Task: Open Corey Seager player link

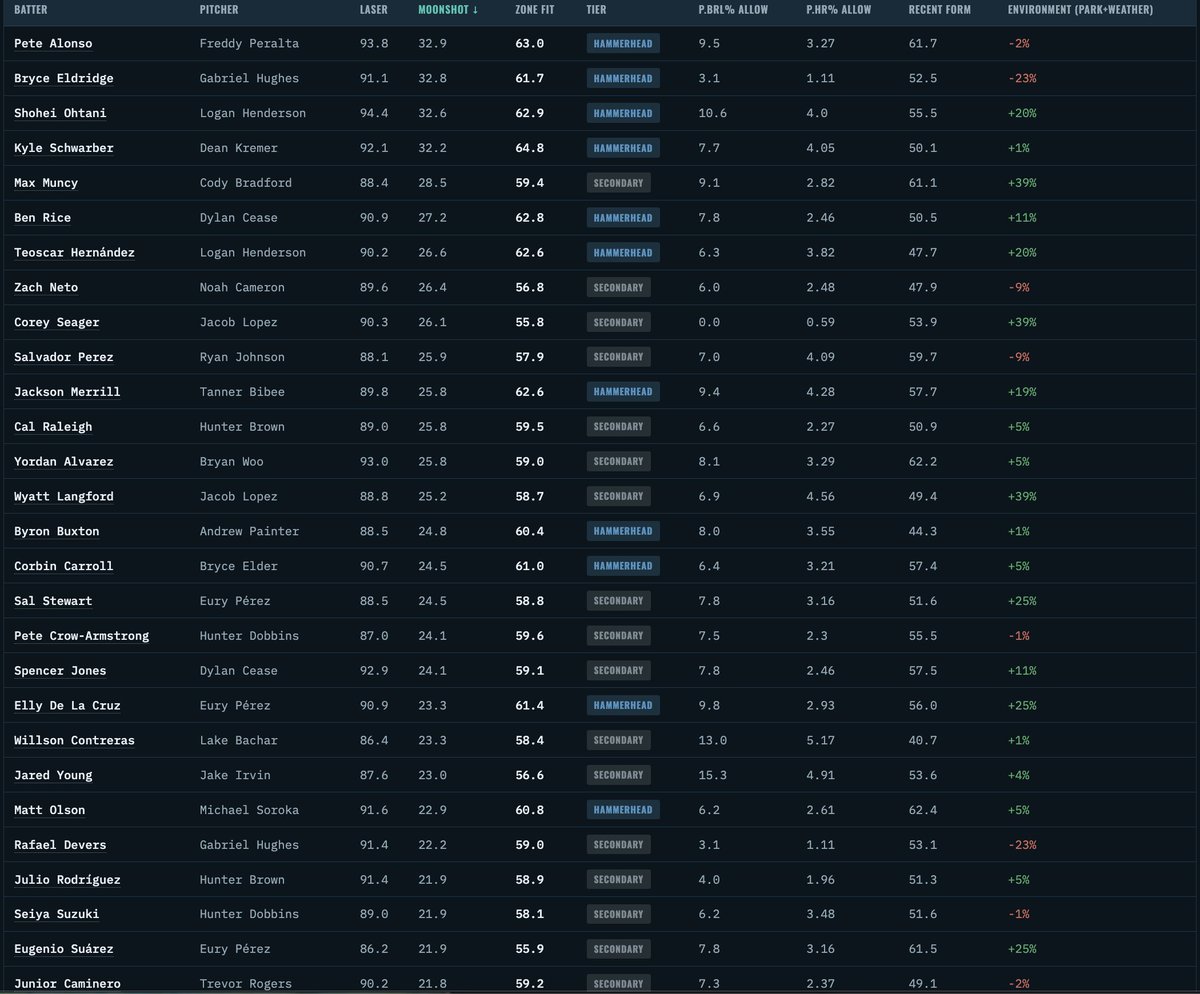Action: click(57, 323)
